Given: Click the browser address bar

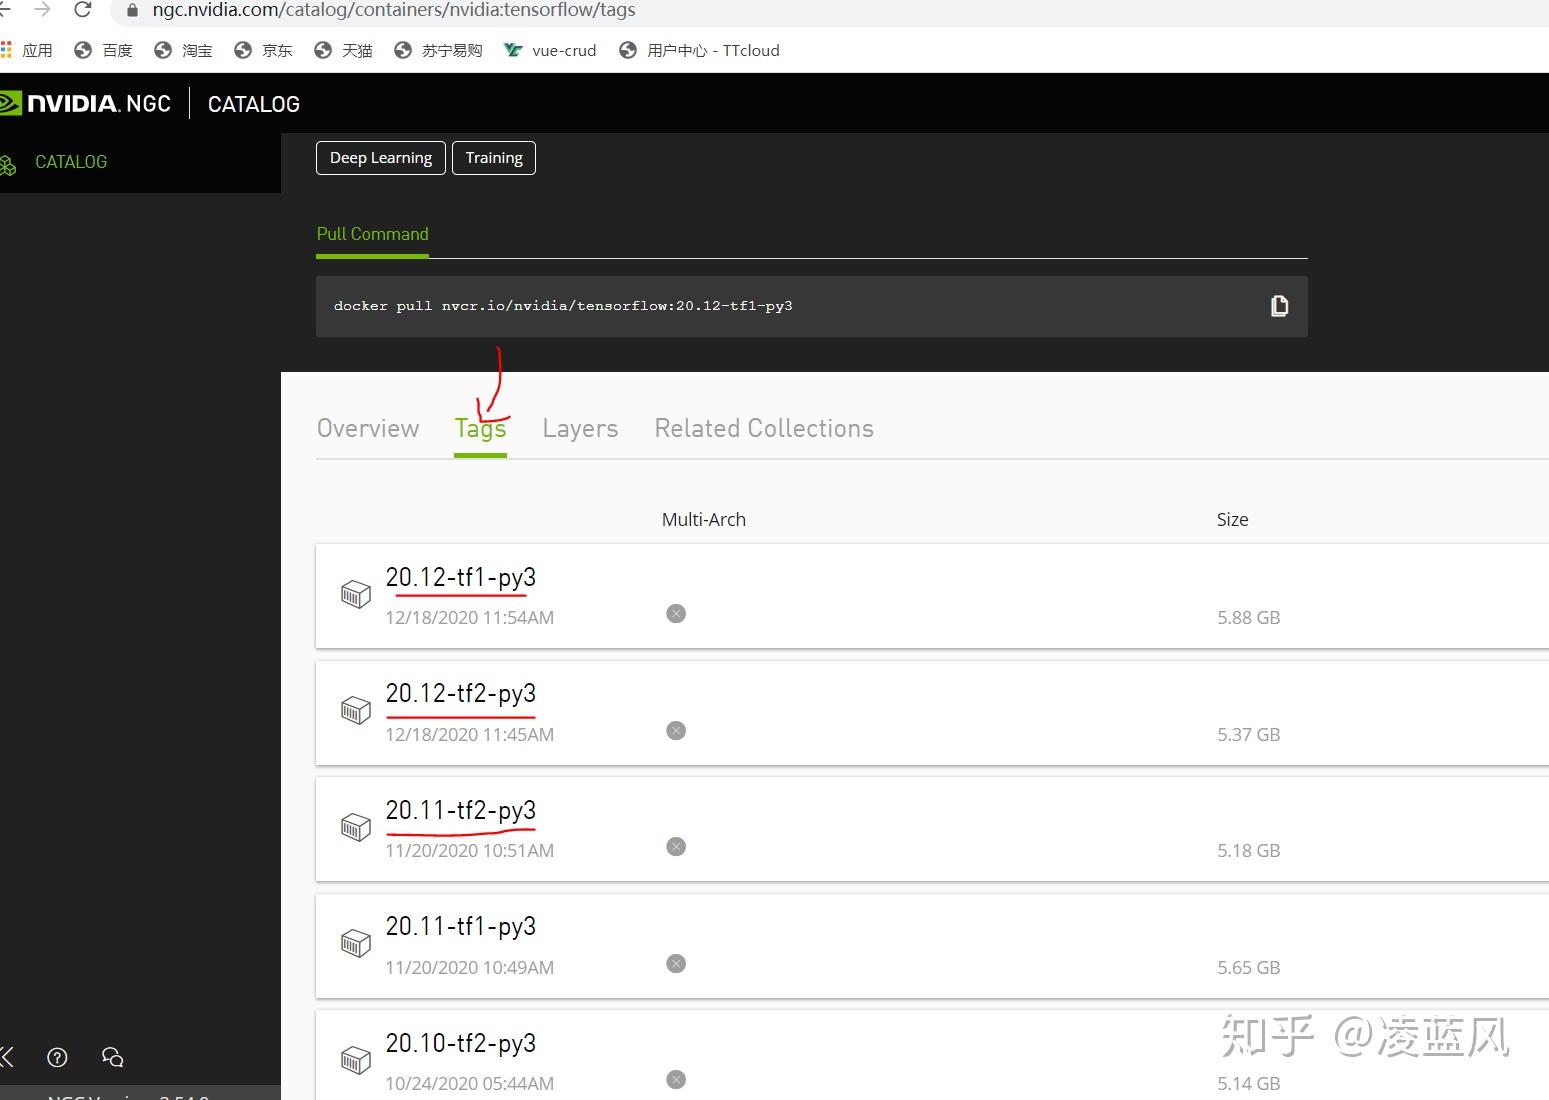Looking at the screenshot, I should pyautogui.click(x=400, y=11).
